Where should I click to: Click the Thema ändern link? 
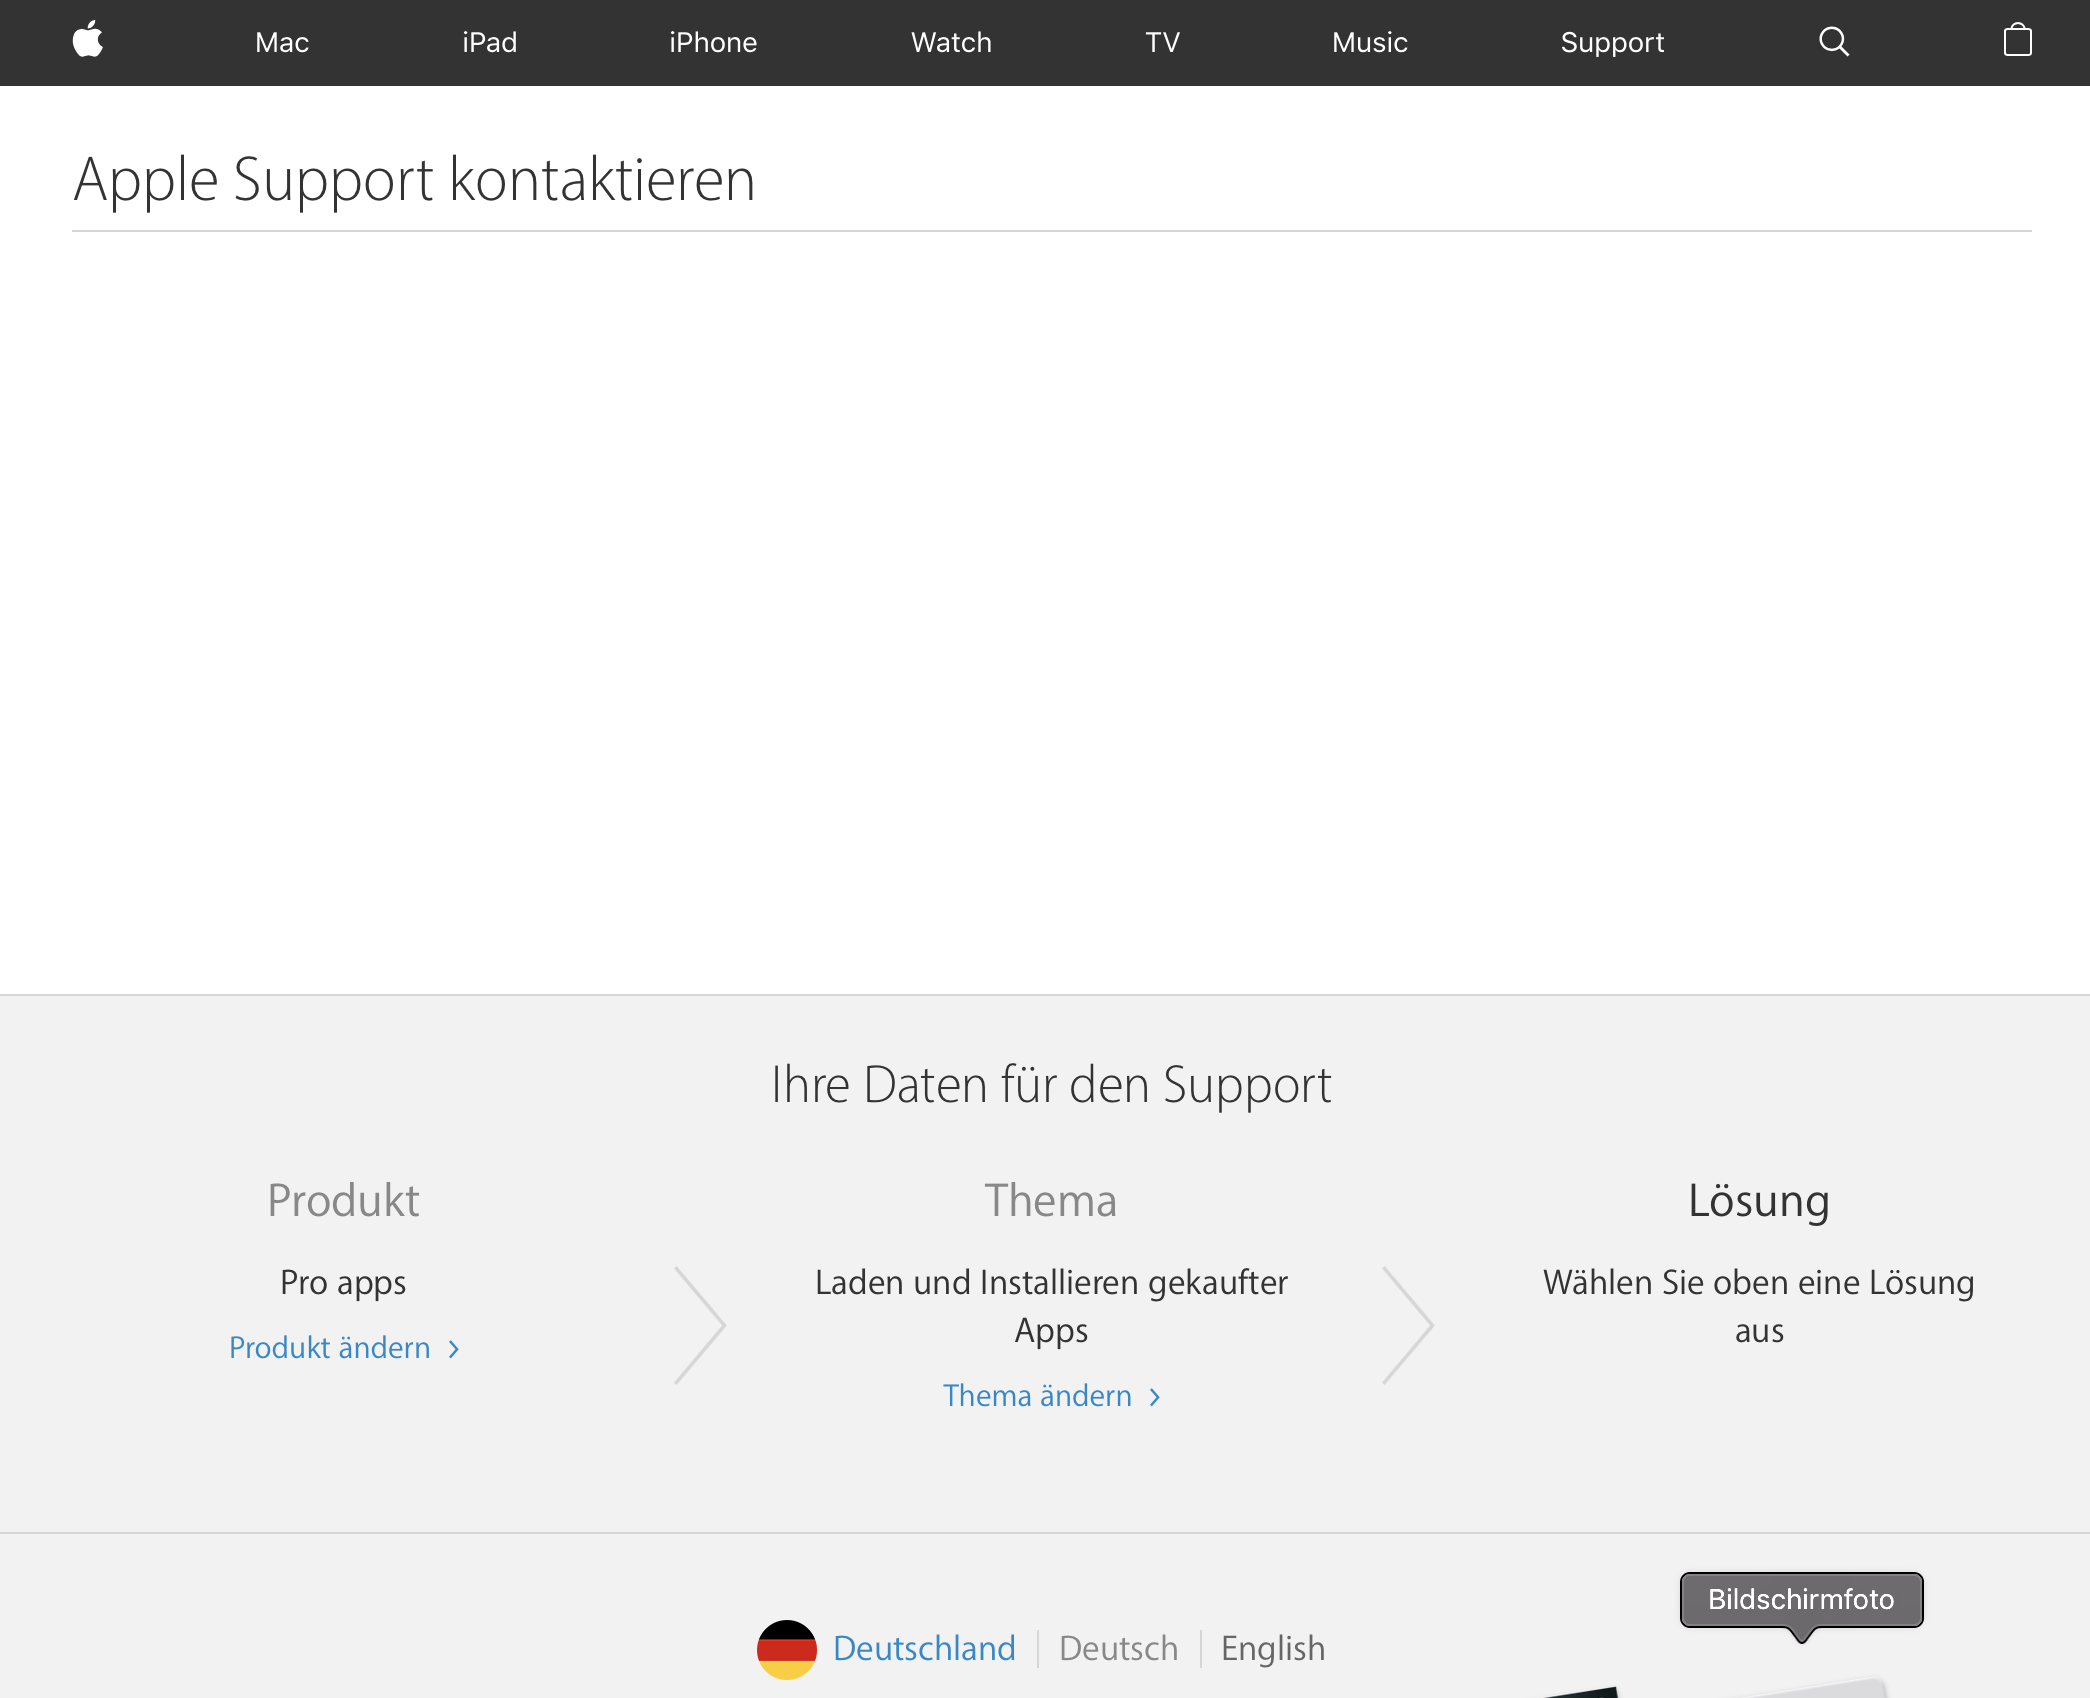1037,1396
